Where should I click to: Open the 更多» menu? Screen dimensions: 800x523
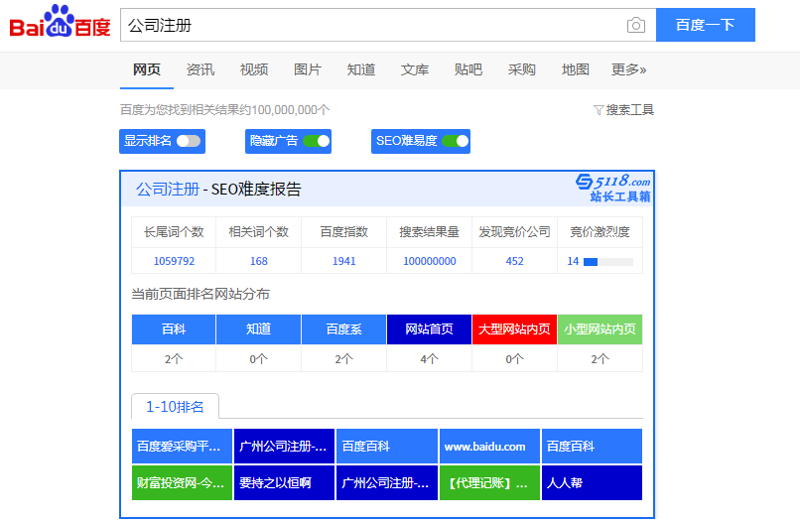[629, 69]
